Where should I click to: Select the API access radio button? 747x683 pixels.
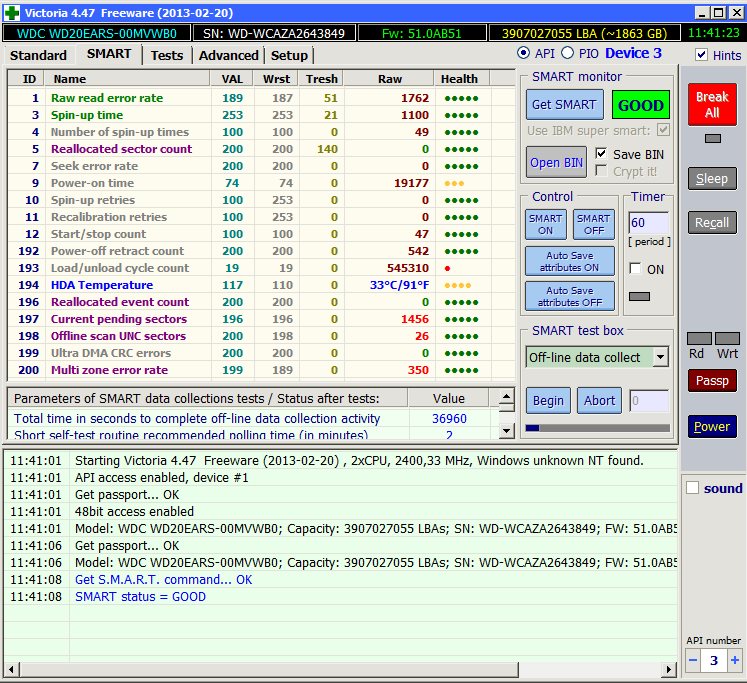tap(523, 53)
